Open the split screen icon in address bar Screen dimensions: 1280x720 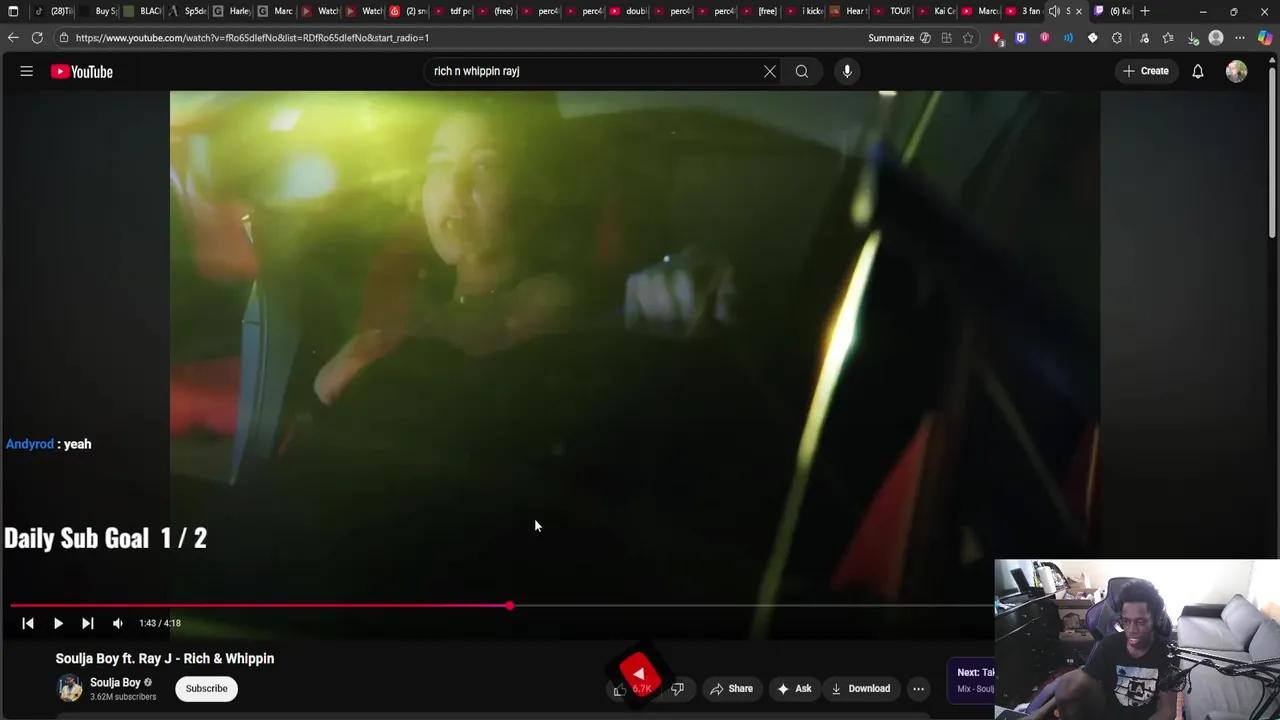tap(946, 38)
